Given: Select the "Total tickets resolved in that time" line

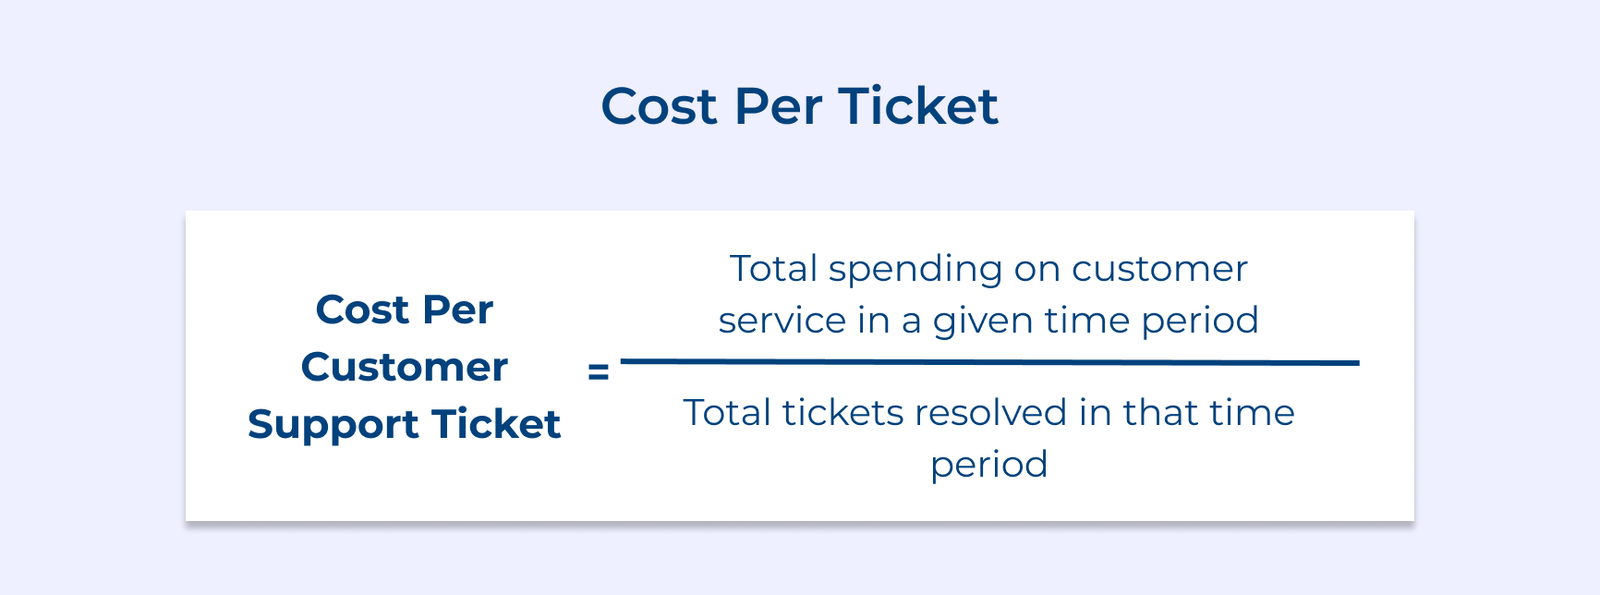Looking at the screenshot, I should (x=988, y=413).
